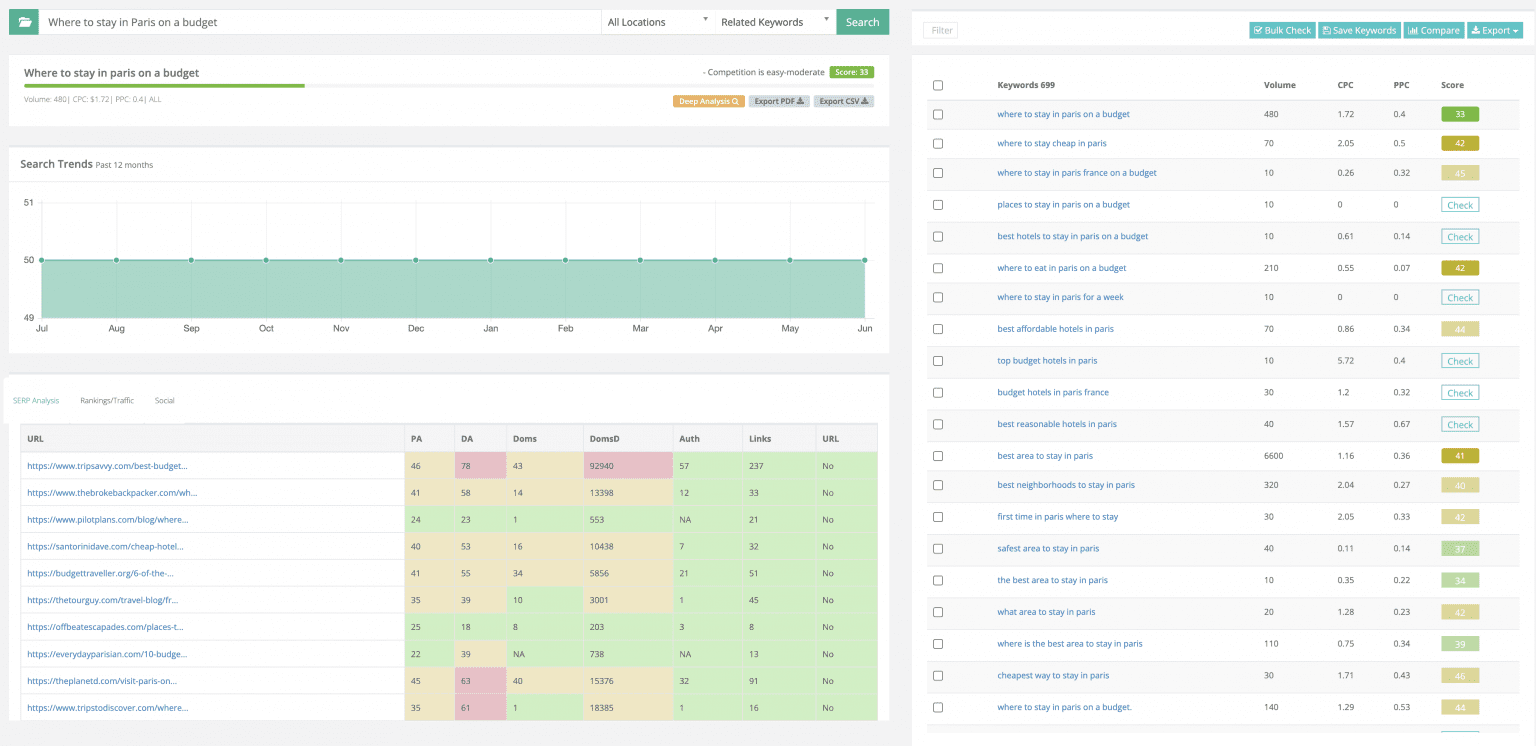Select checkbox for 'best area to stay in paris'

click(x=938, y=456)
